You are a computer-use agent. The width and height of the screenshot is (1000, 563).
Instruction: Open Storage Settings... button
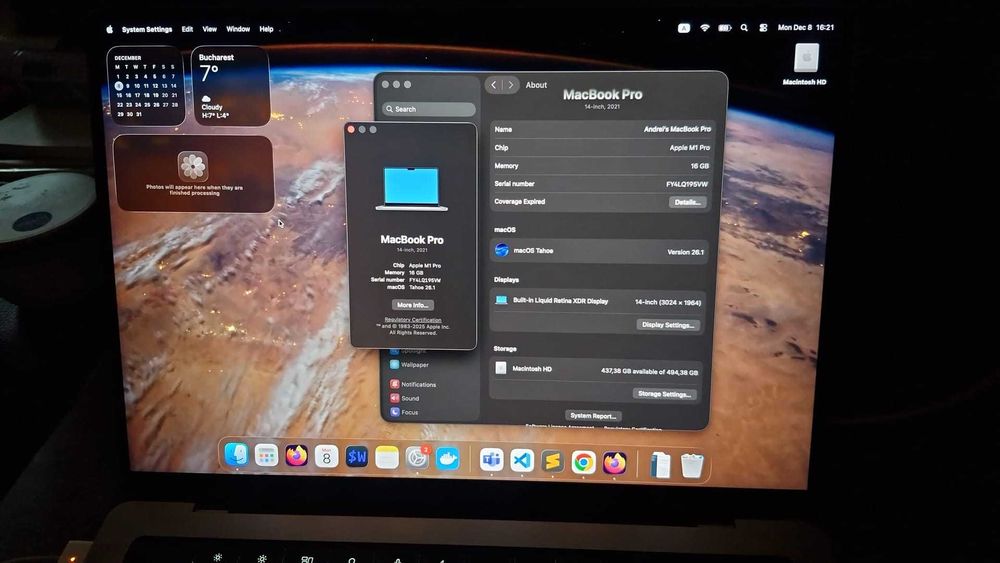pos(664,394)
